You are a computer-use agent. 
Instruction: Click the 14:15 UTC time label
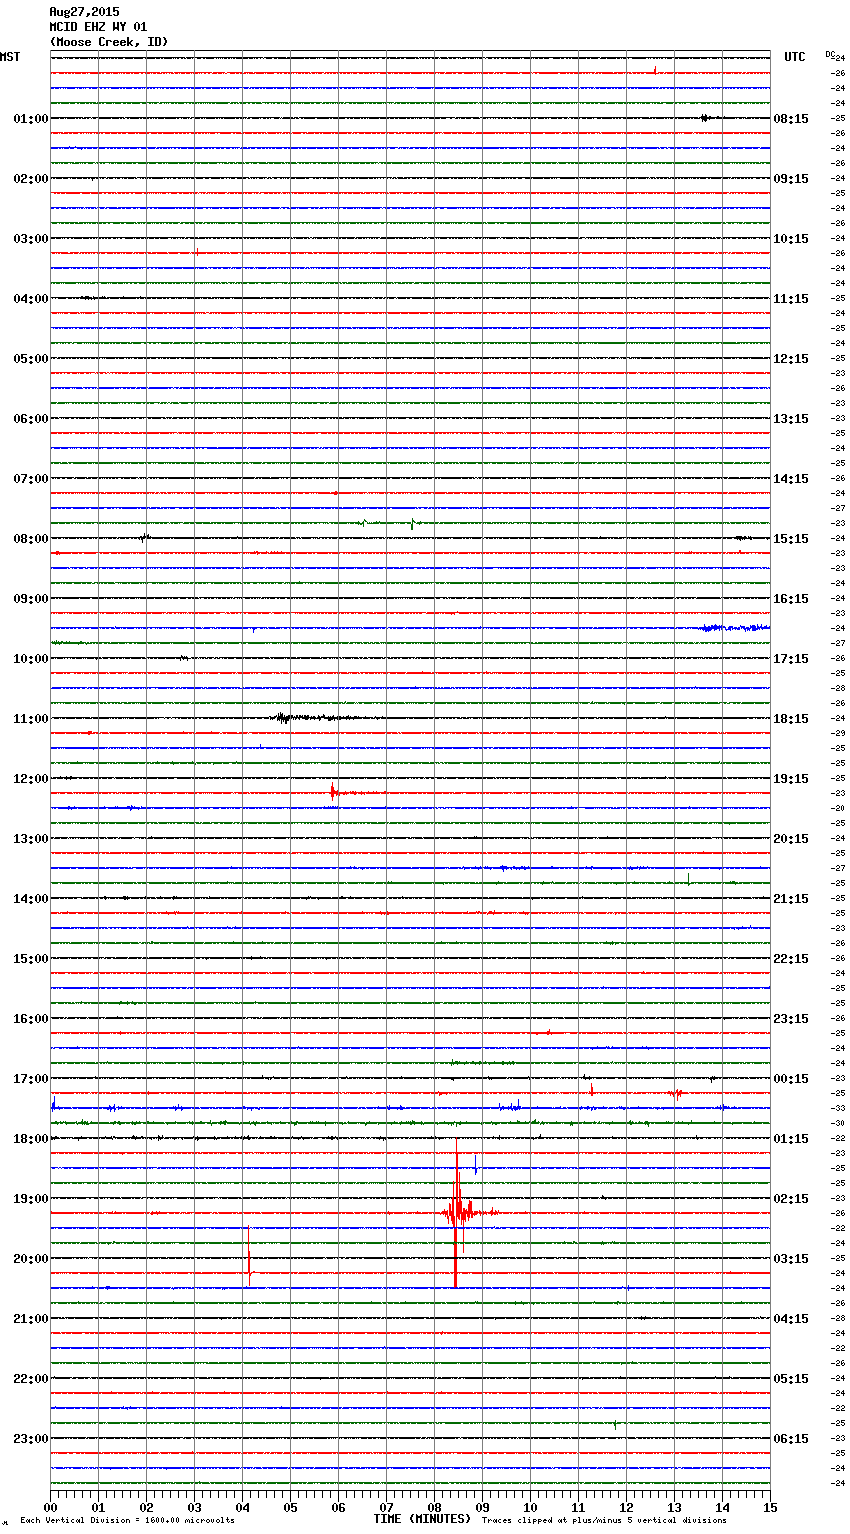(791, 479)
